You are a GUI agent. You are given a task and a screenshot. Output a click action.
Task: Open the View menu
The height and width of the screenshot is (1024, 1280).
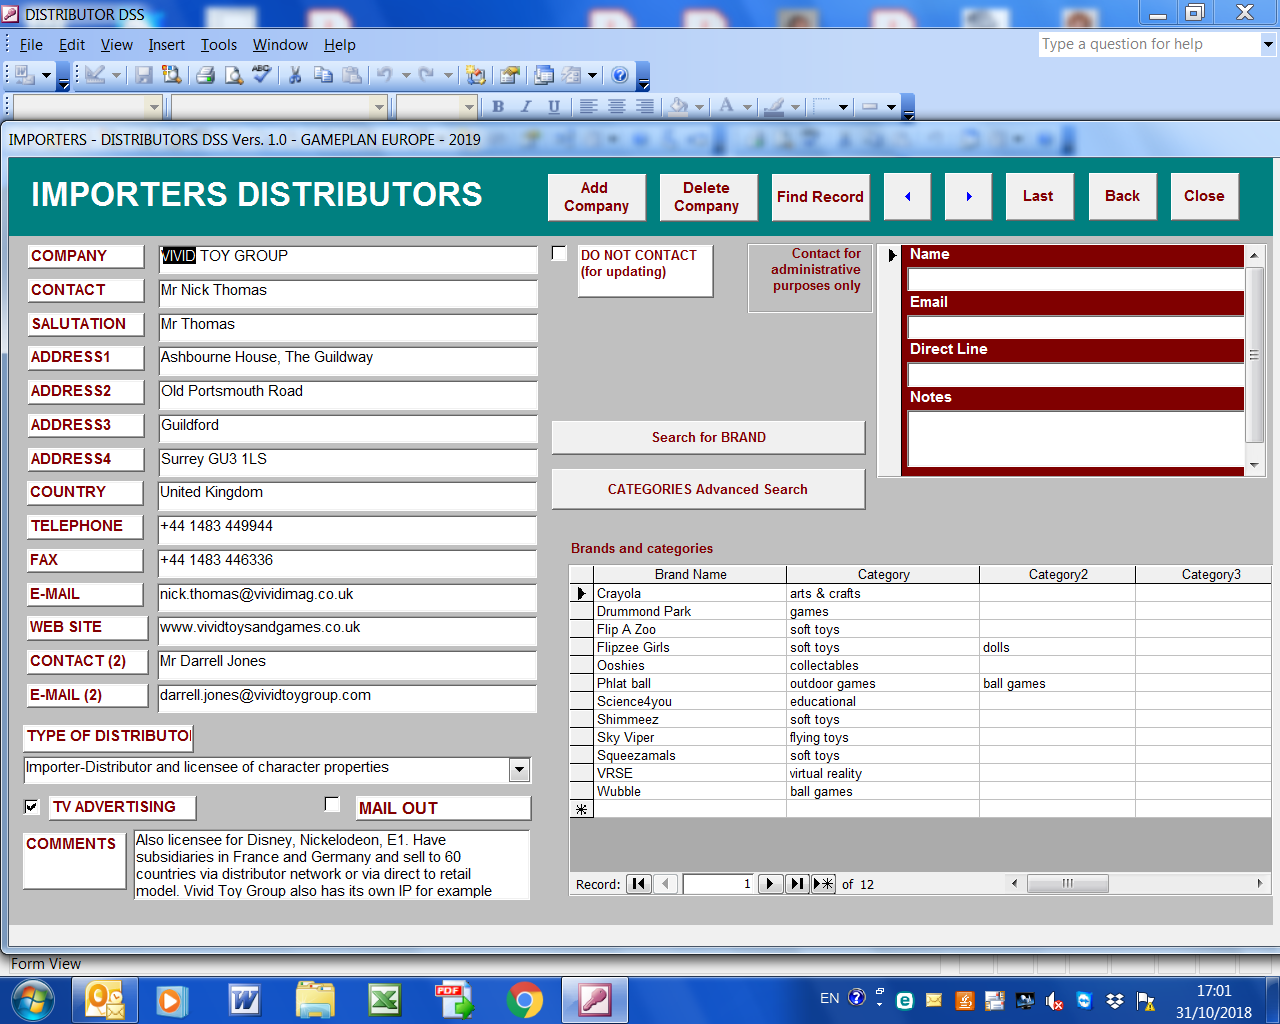(116, 45)
